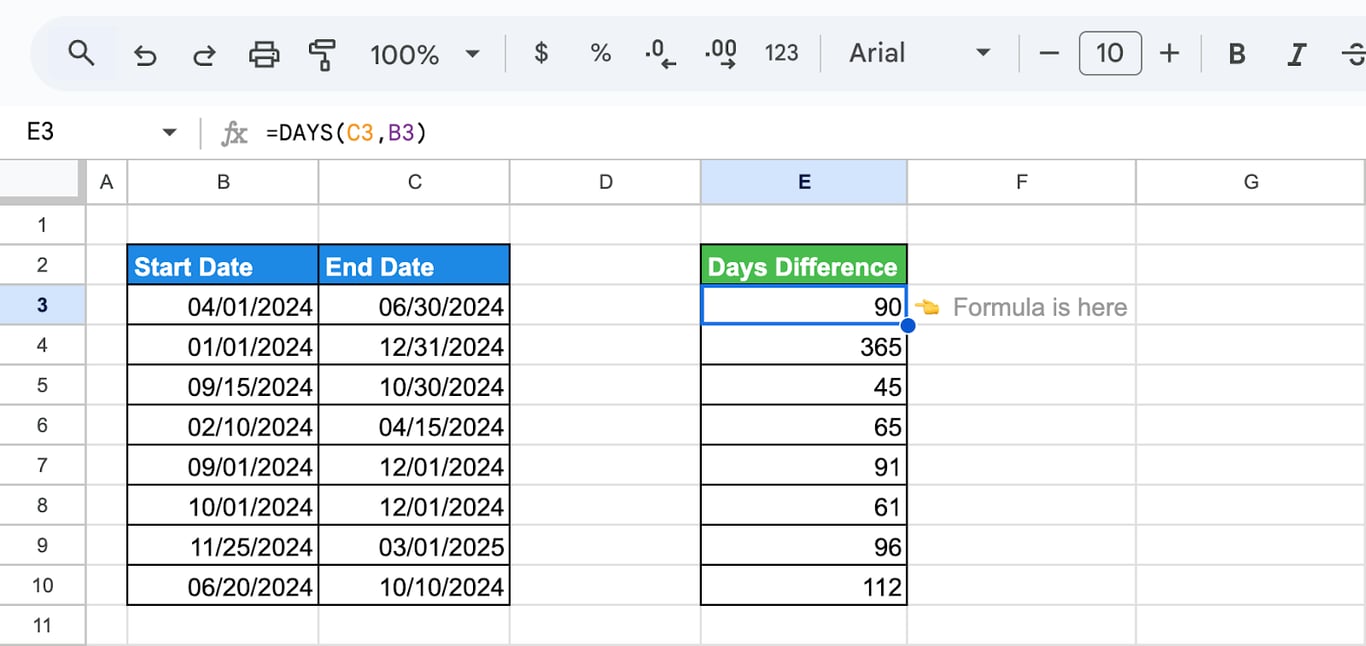
Task: Click the End Date header cell
Action: [x=414, y=266]
